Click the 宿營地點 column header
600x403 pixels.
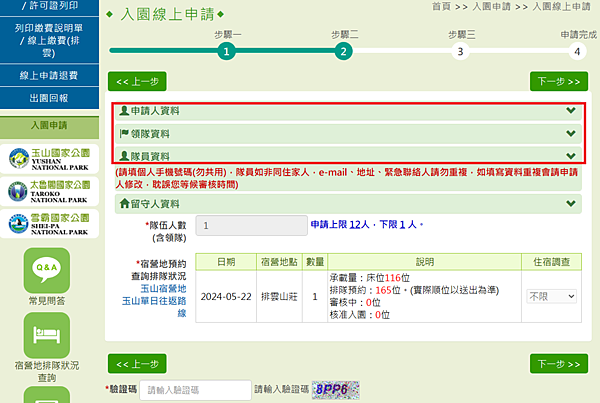pos(279,262)
